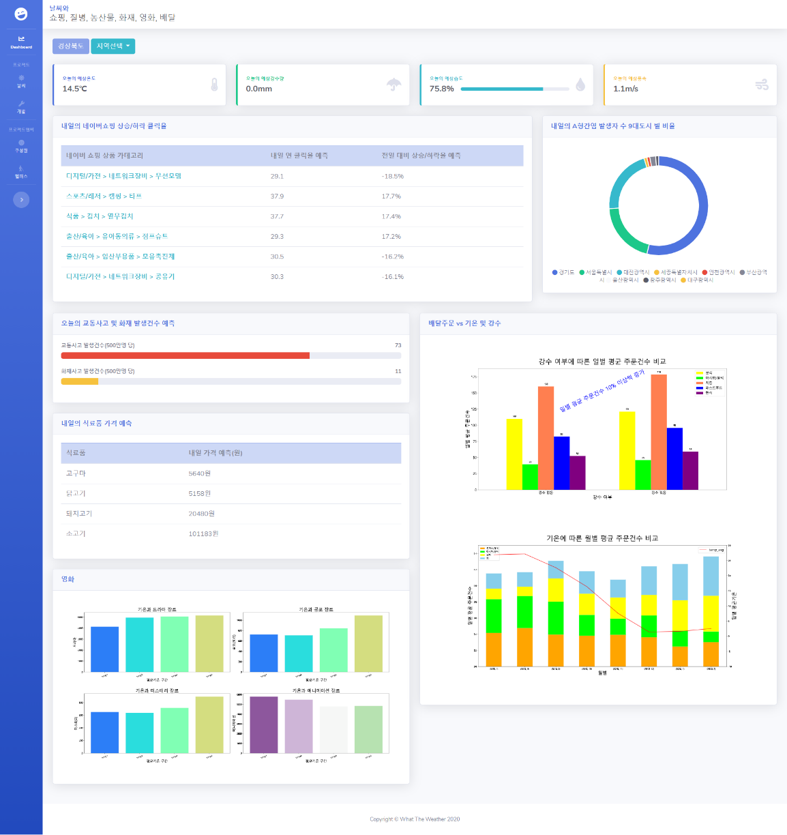Click the purple-toned animation genre movie chart

click(x=313, y=725)
